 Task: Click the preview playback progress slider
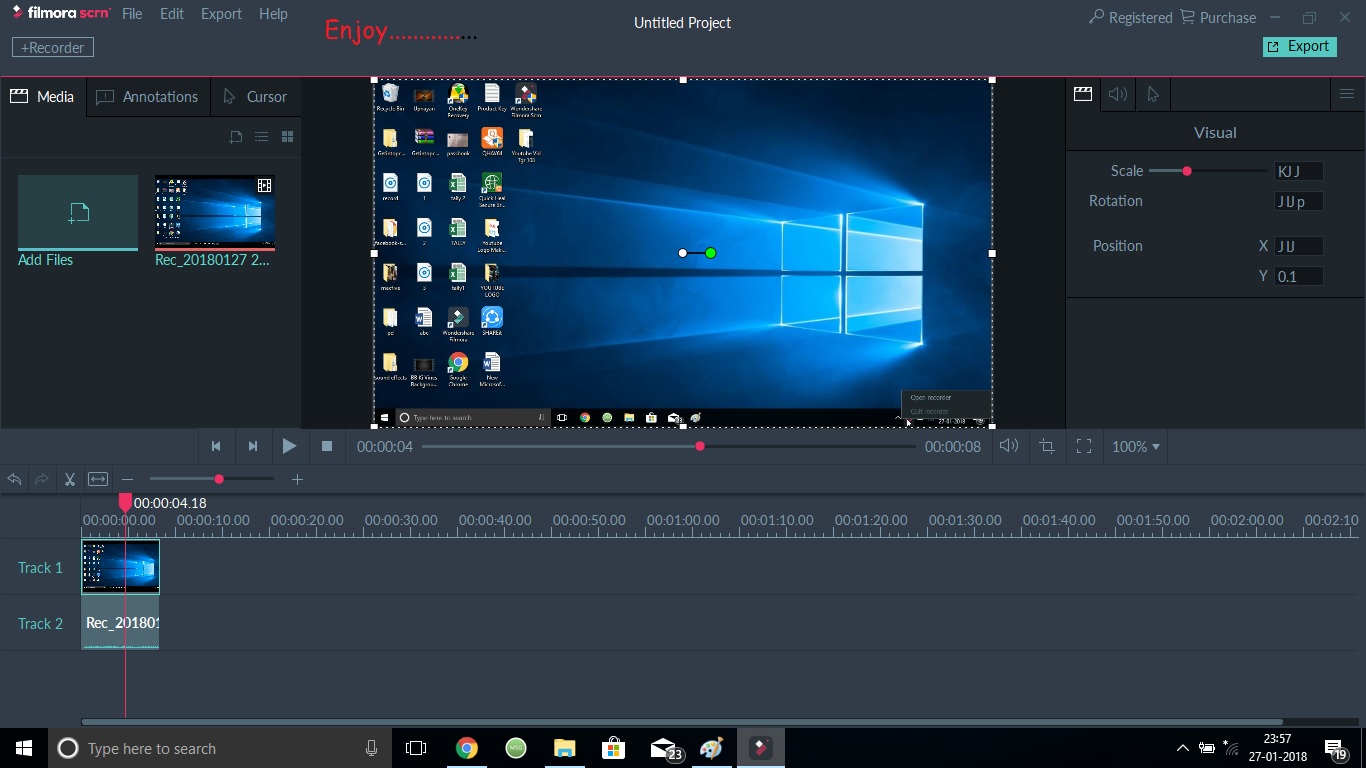tap(668, 446)
